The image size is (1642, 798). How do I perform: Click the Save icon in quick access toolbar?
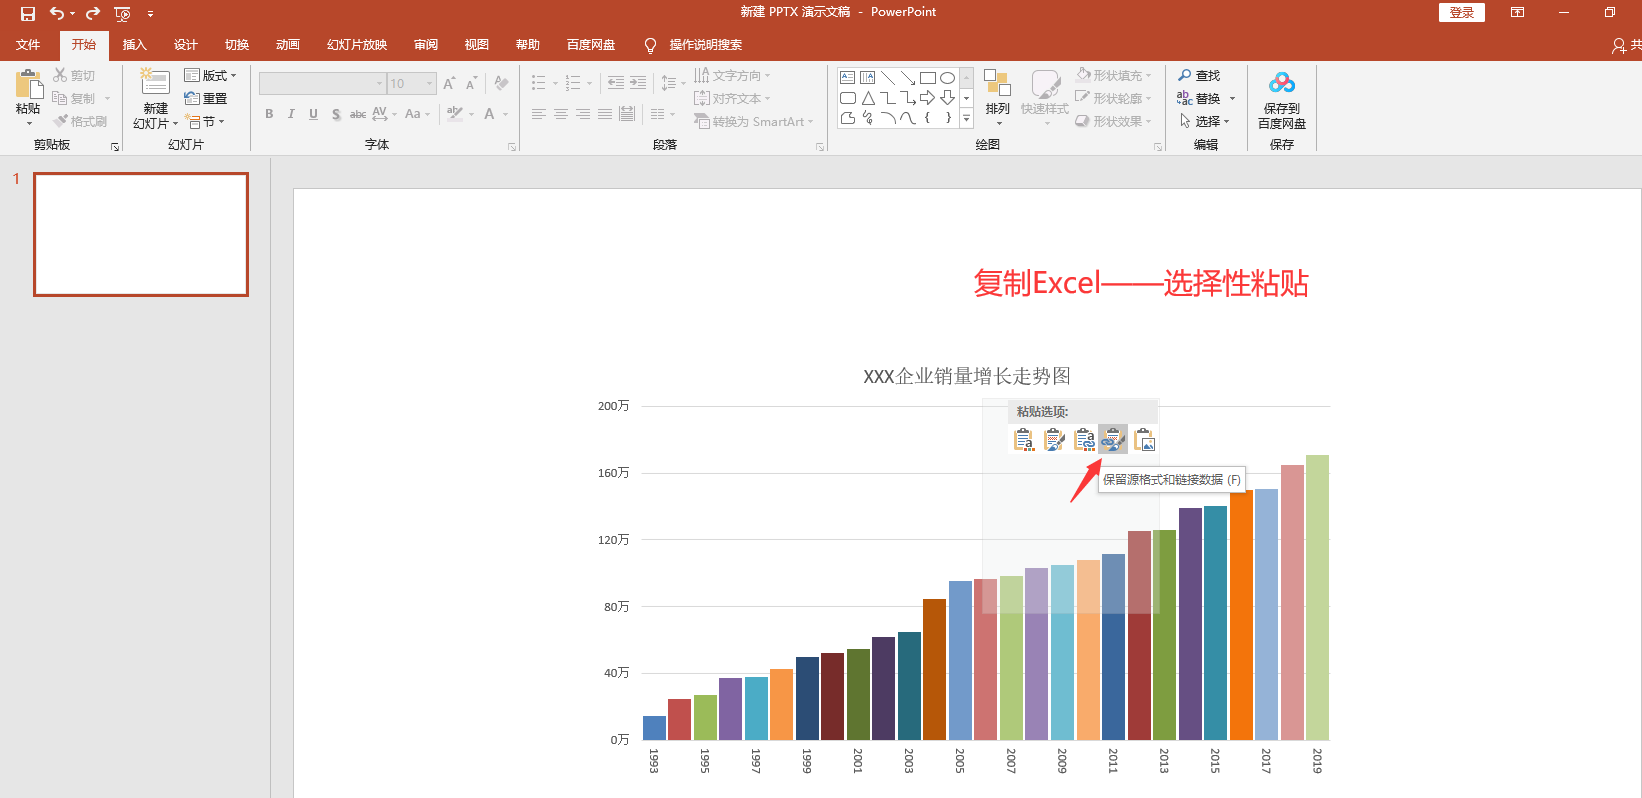[28, 13]
